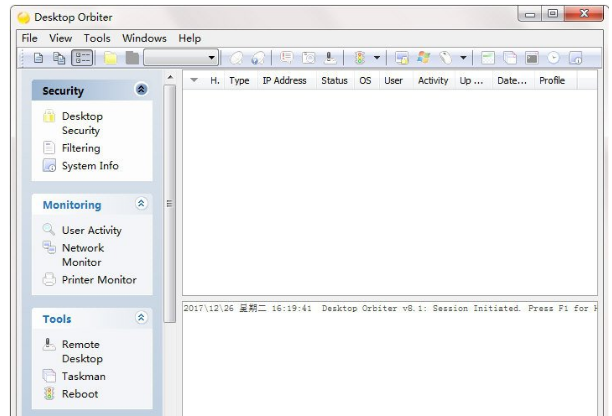Open System Info from the Security panel
The width and height of the screenshot is (612, 416).
tap(89, 166)
